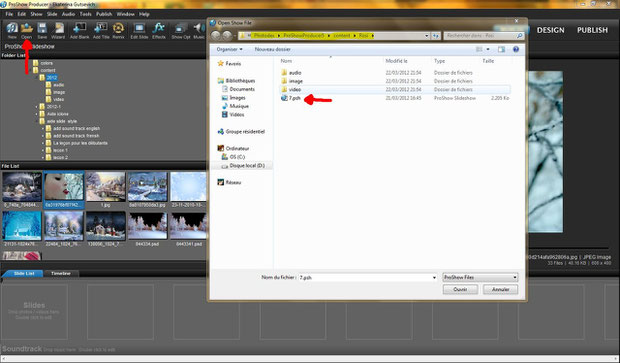Open Show Opt toolbar icon

point(181,30)
